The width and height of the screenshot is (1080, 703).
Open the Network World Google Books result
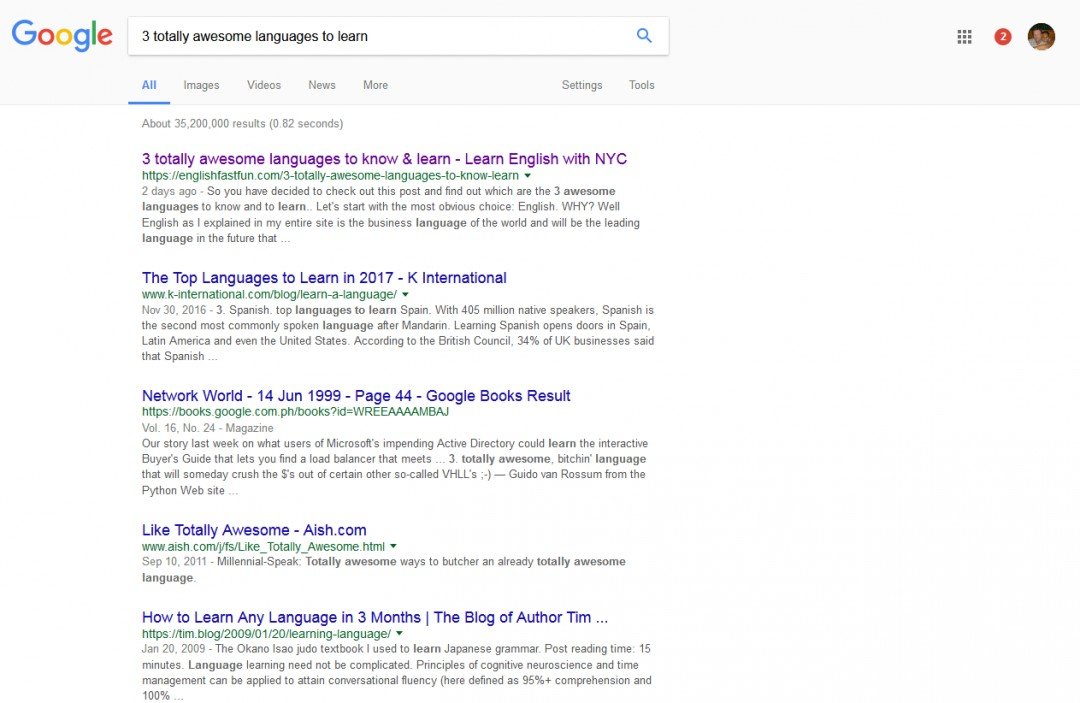356,396
